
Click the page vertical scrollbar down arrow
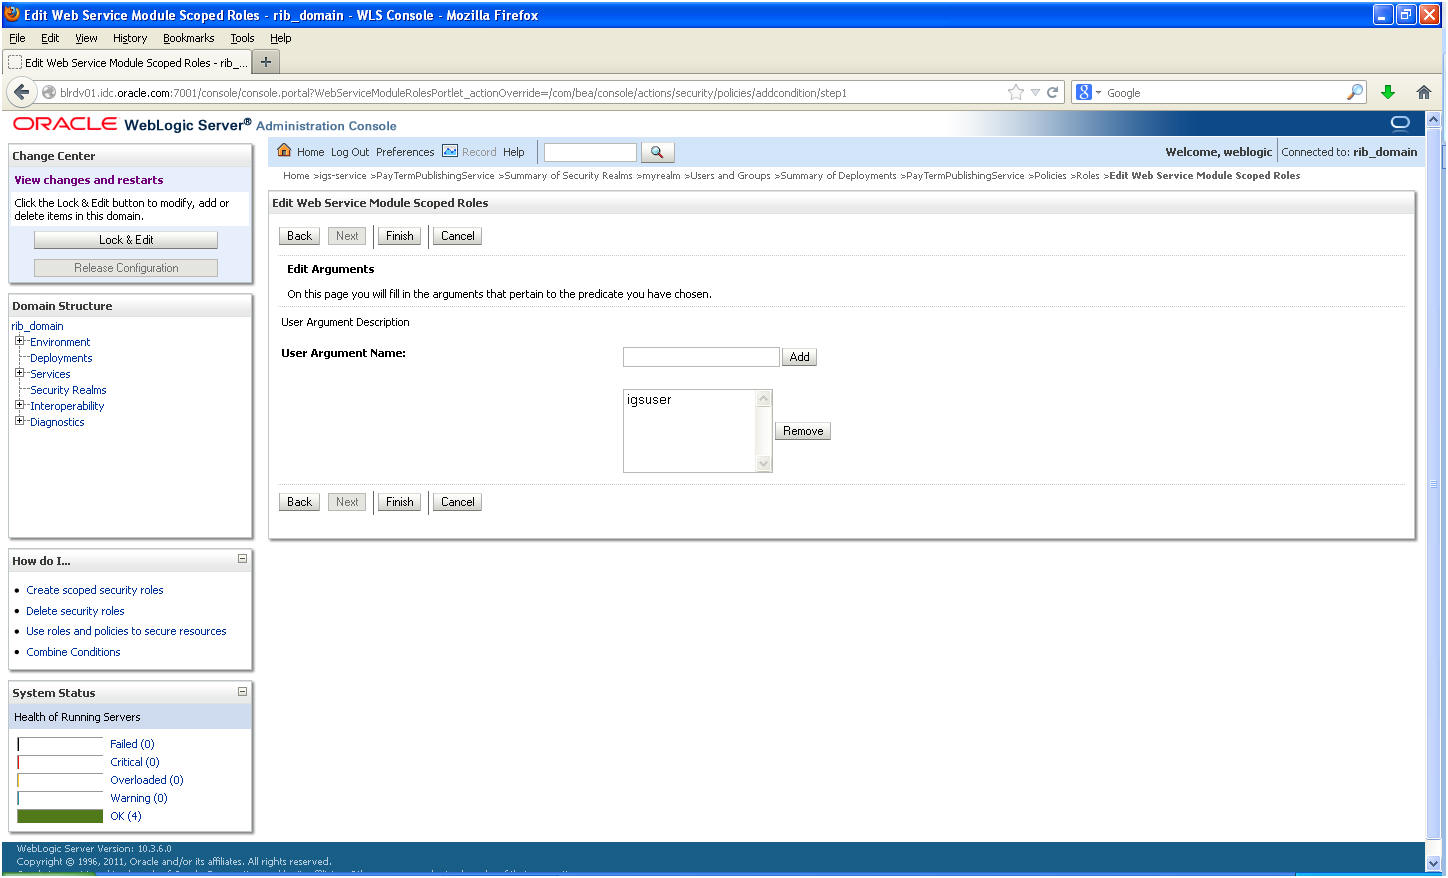1433,862
